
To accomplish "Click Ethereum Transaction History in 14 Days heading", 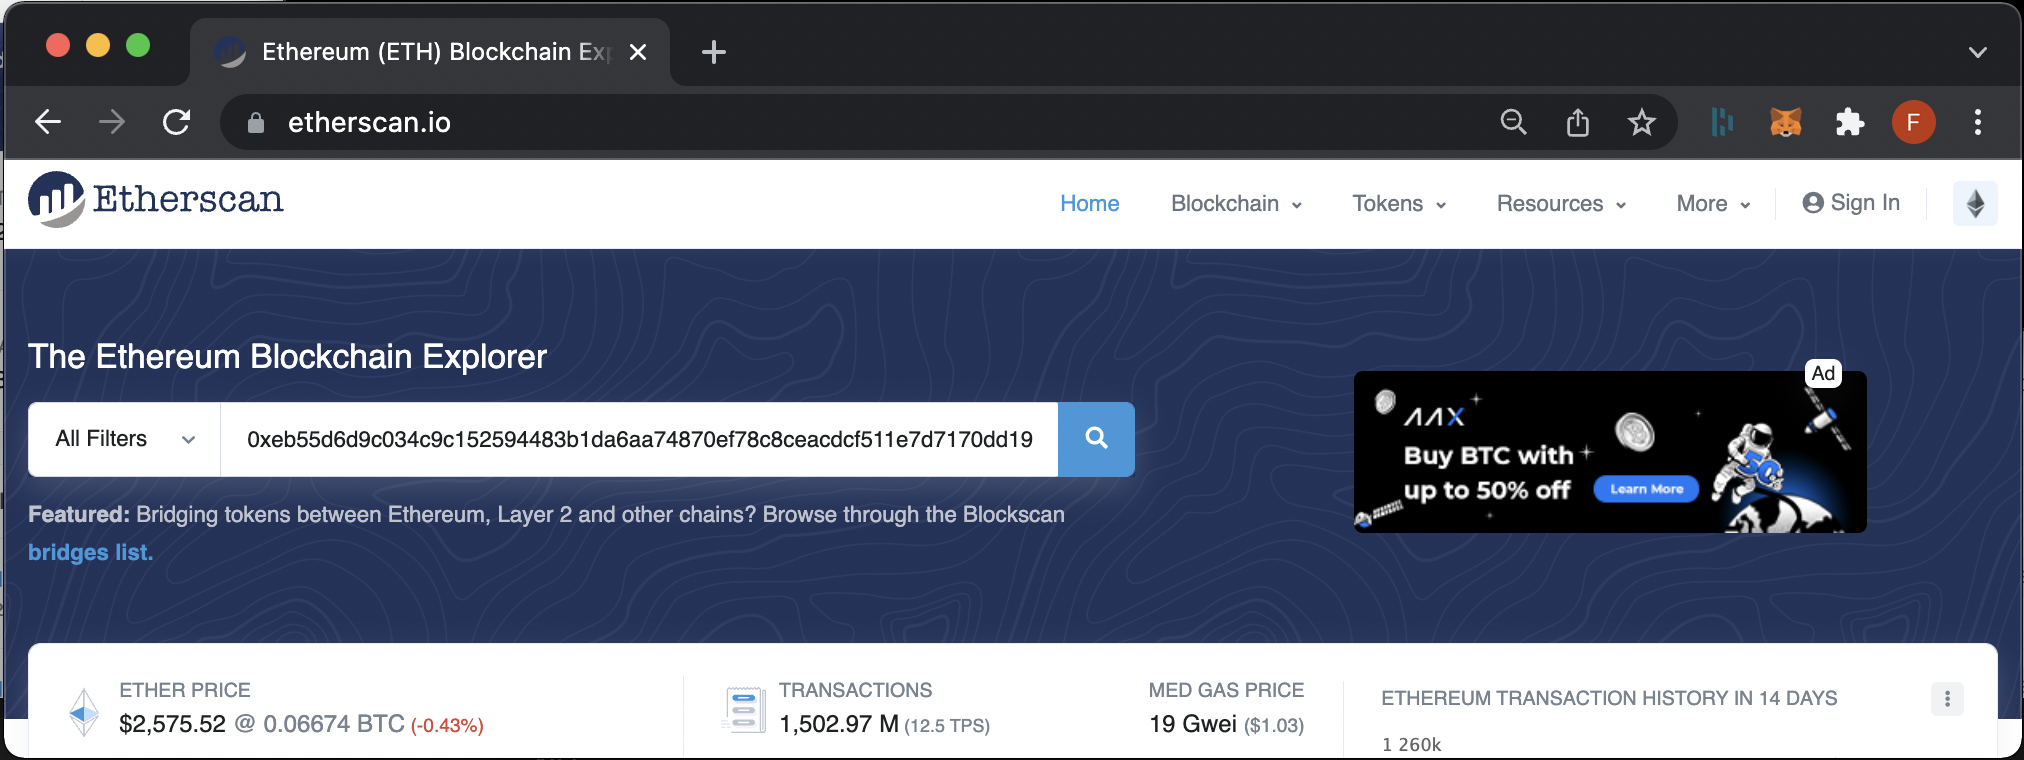I will click(1609, 698).
